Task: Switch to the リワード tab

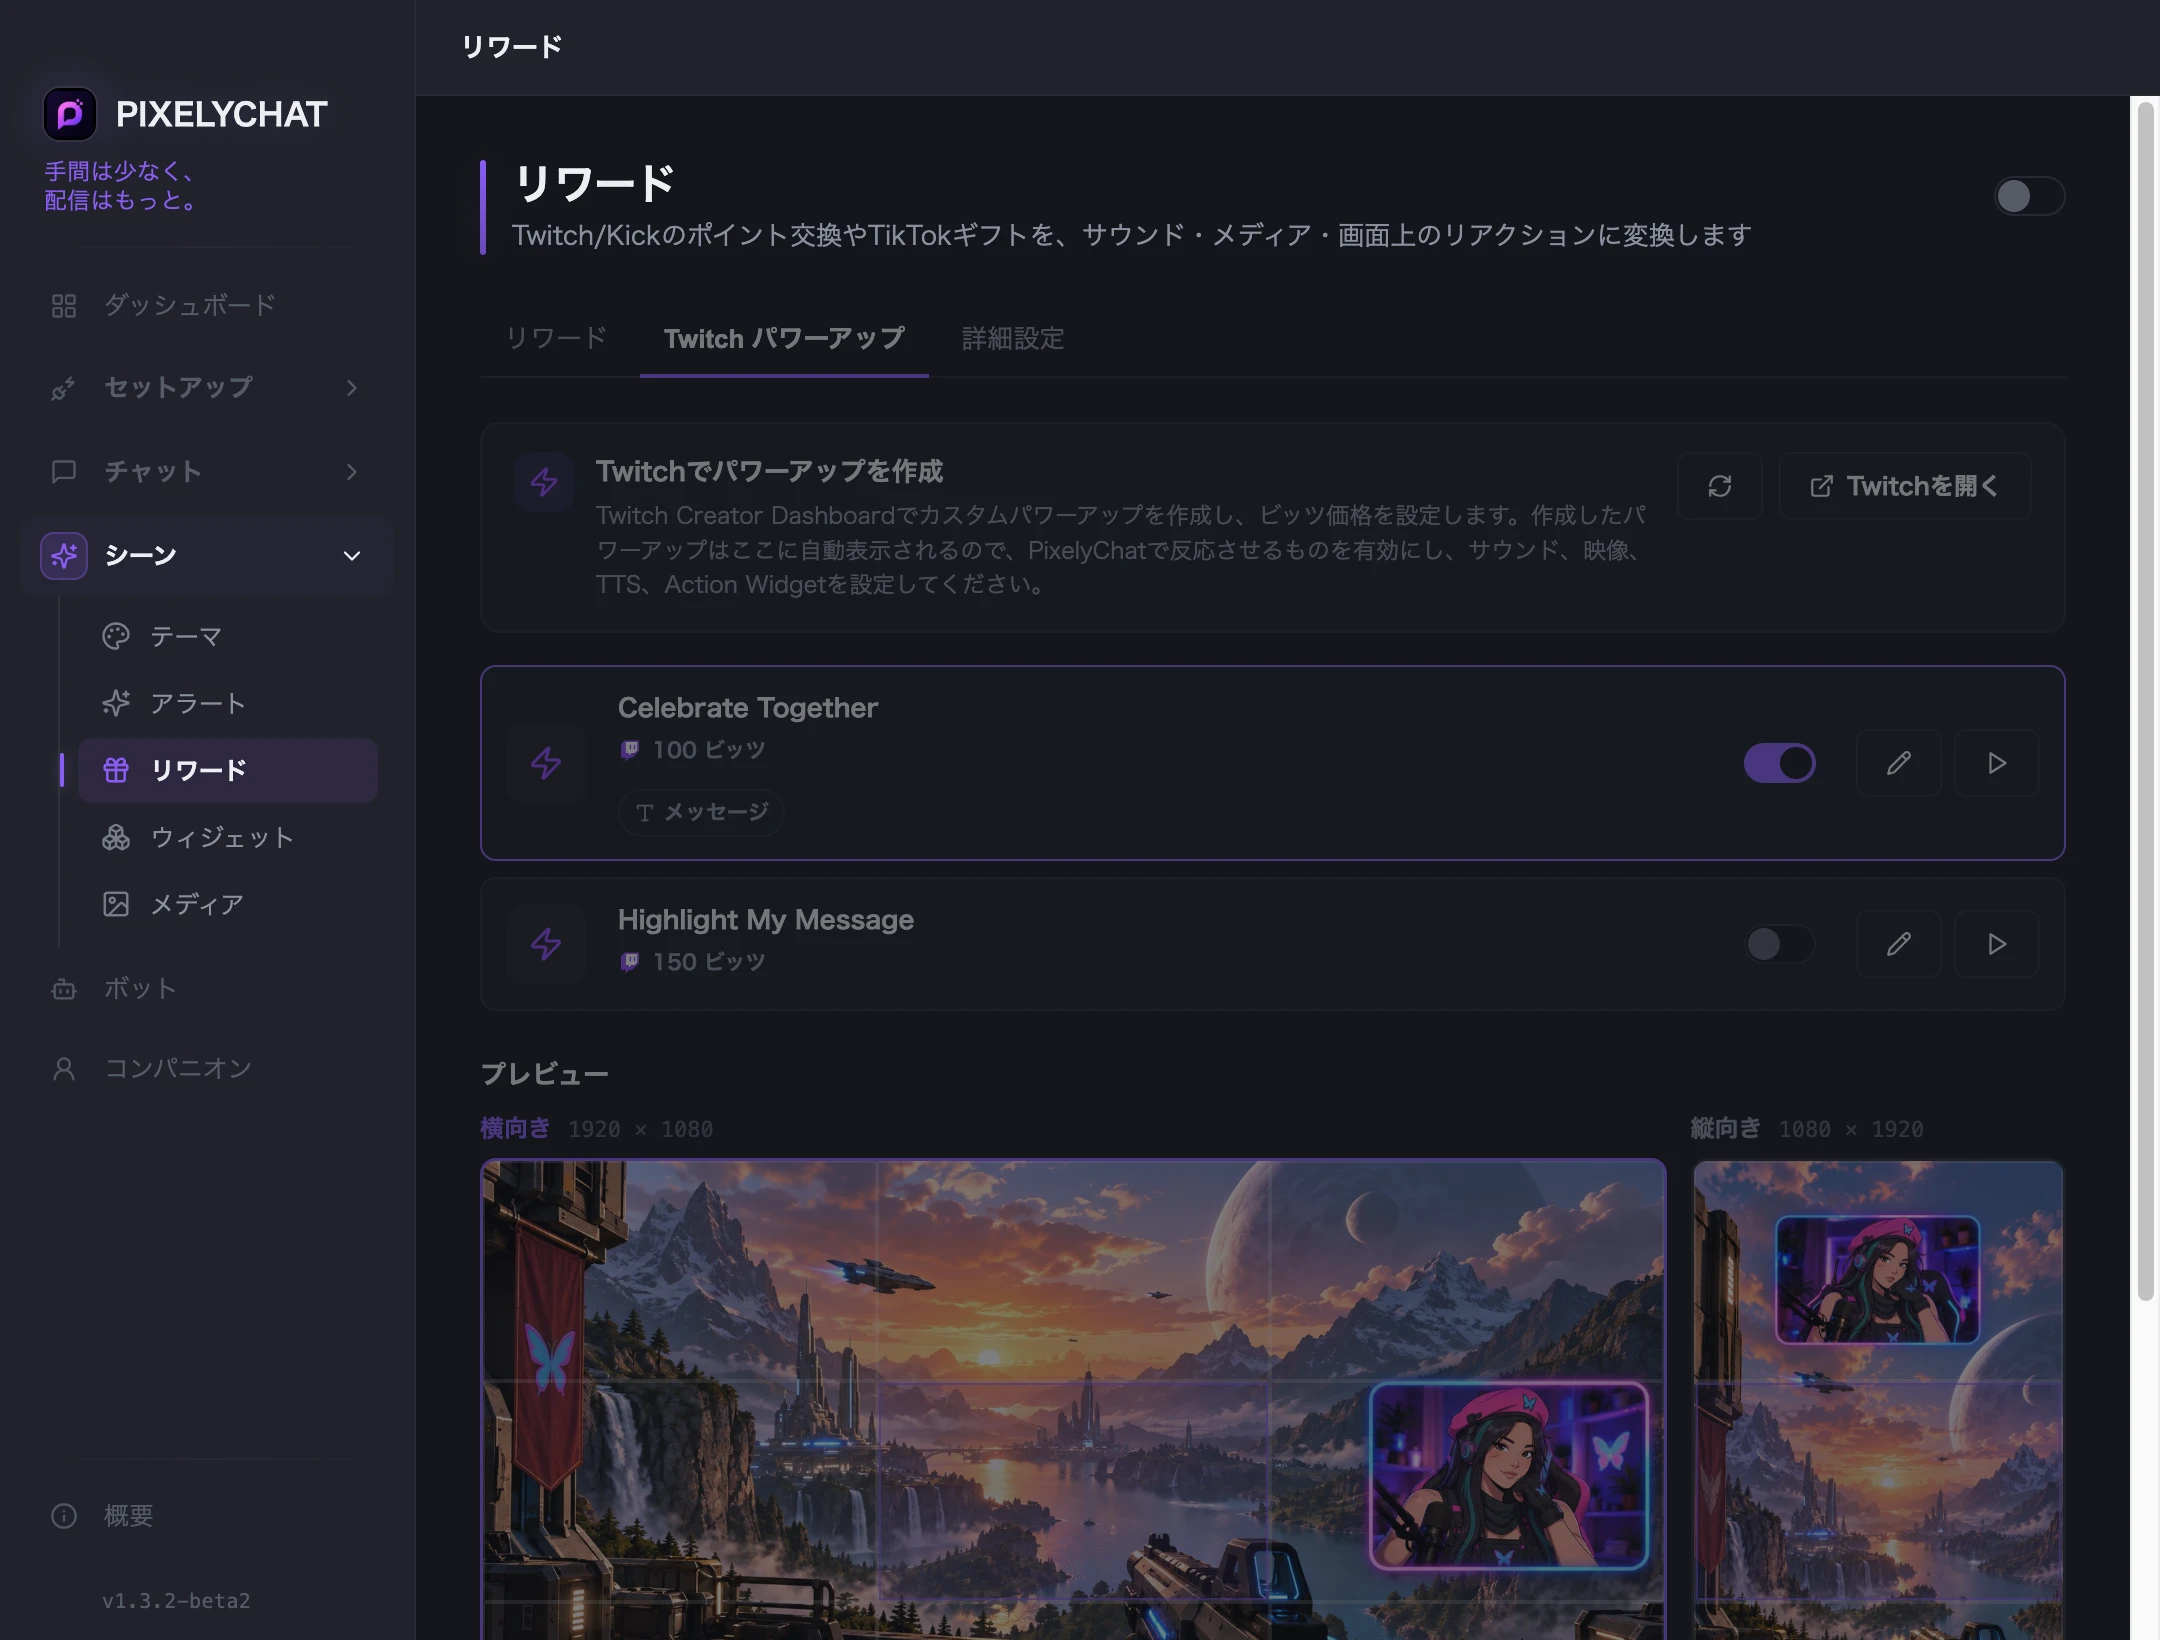Action: (x=556, y=338)
